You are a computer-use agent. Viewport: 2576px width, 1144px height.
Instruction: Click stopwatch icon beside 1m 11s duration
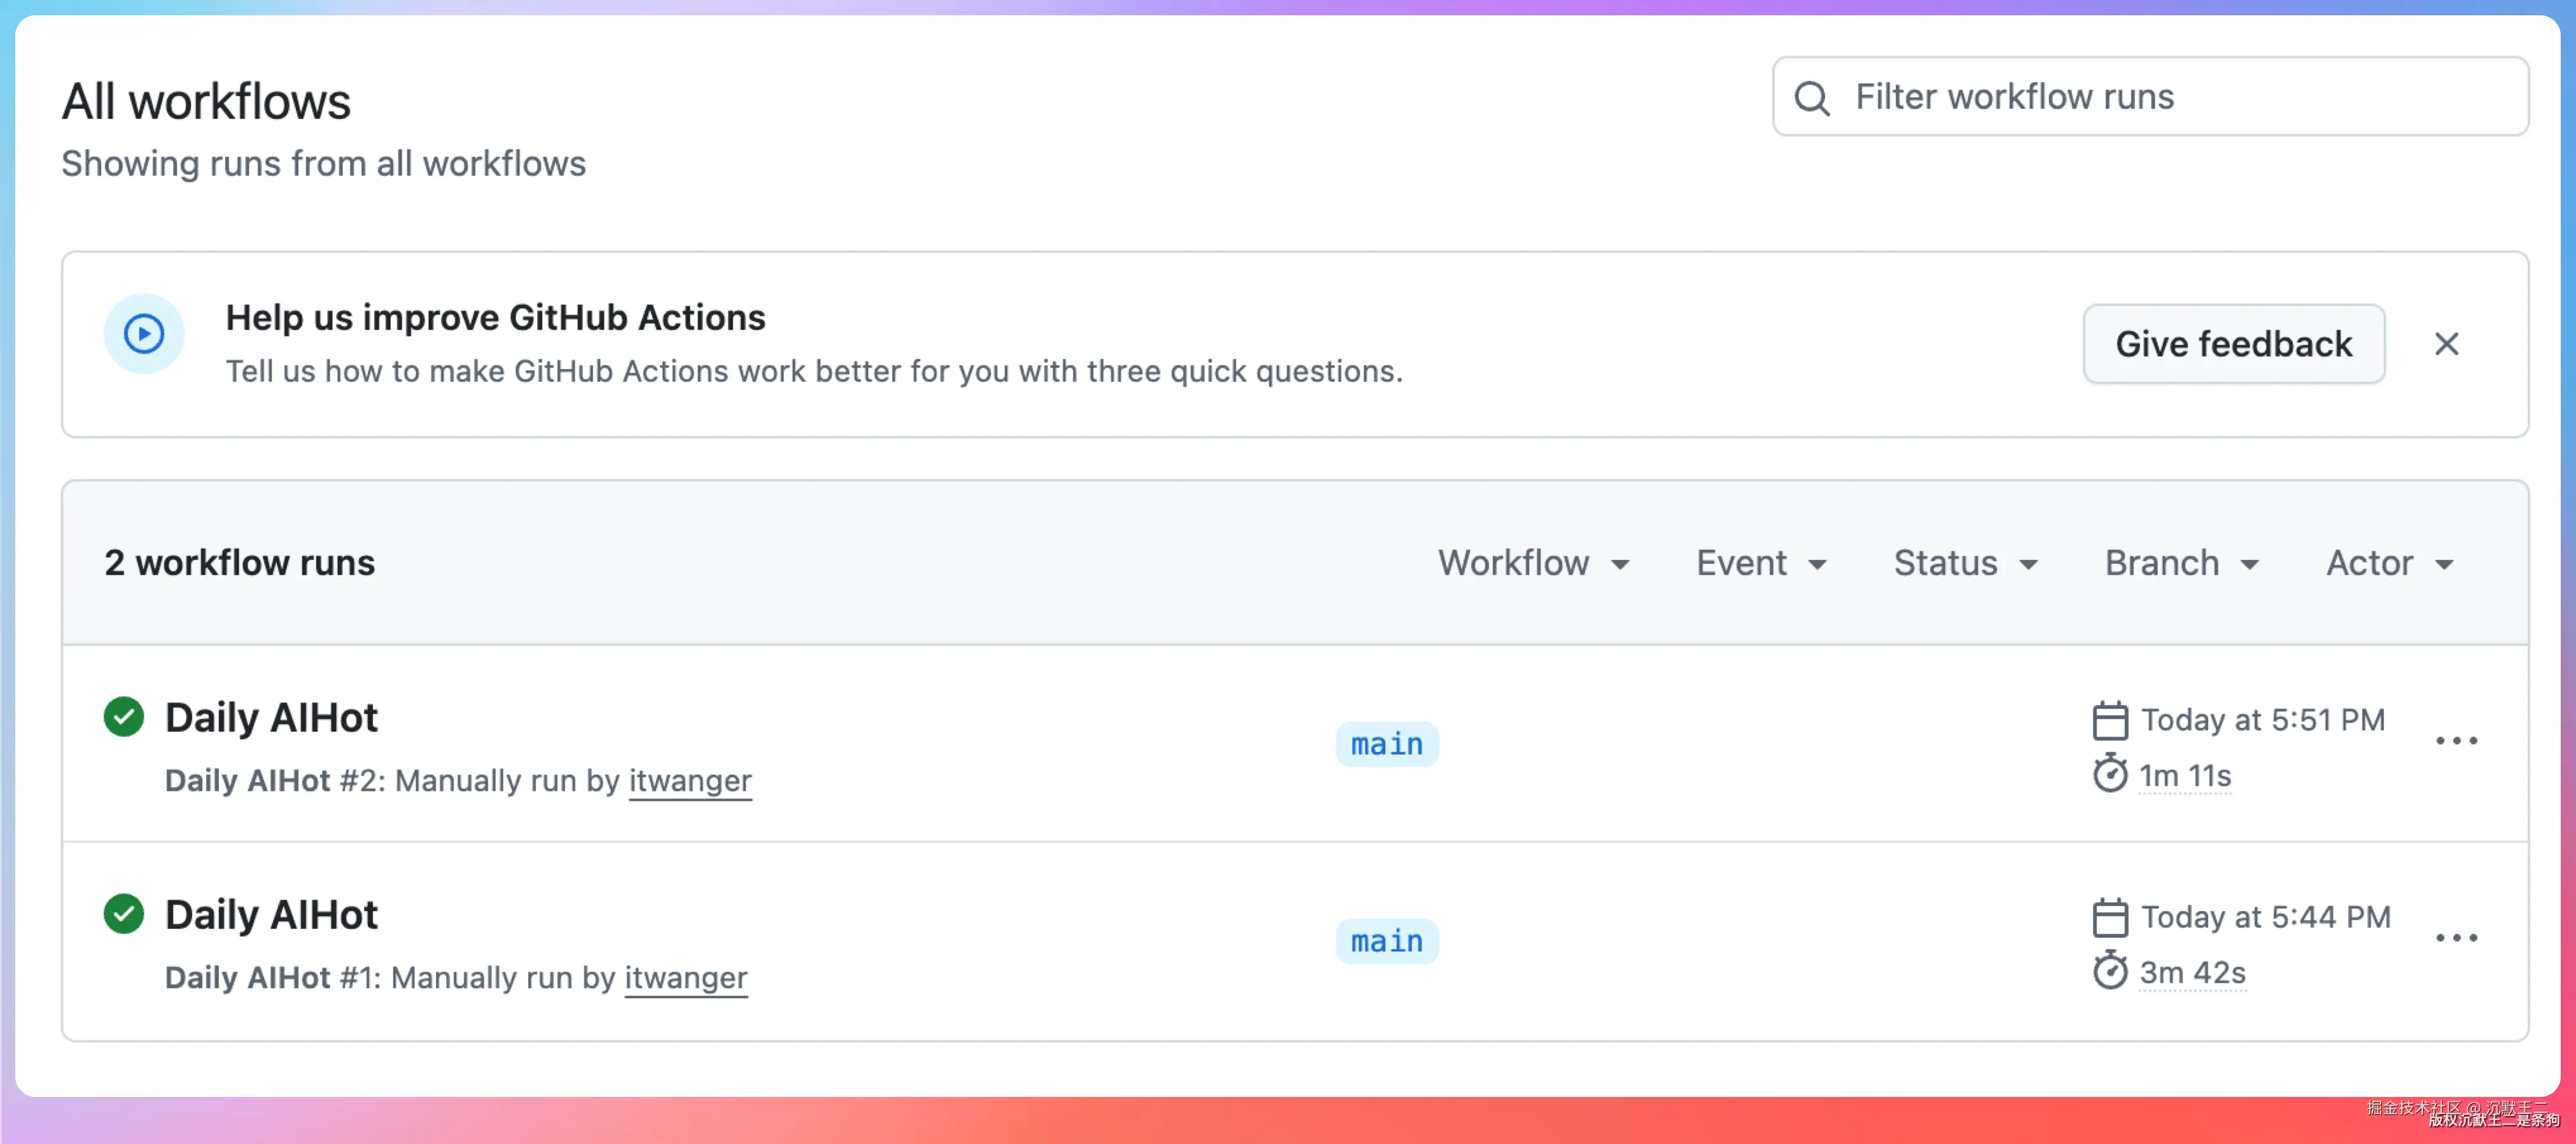pyautogui.click(x=2110, y=773)
